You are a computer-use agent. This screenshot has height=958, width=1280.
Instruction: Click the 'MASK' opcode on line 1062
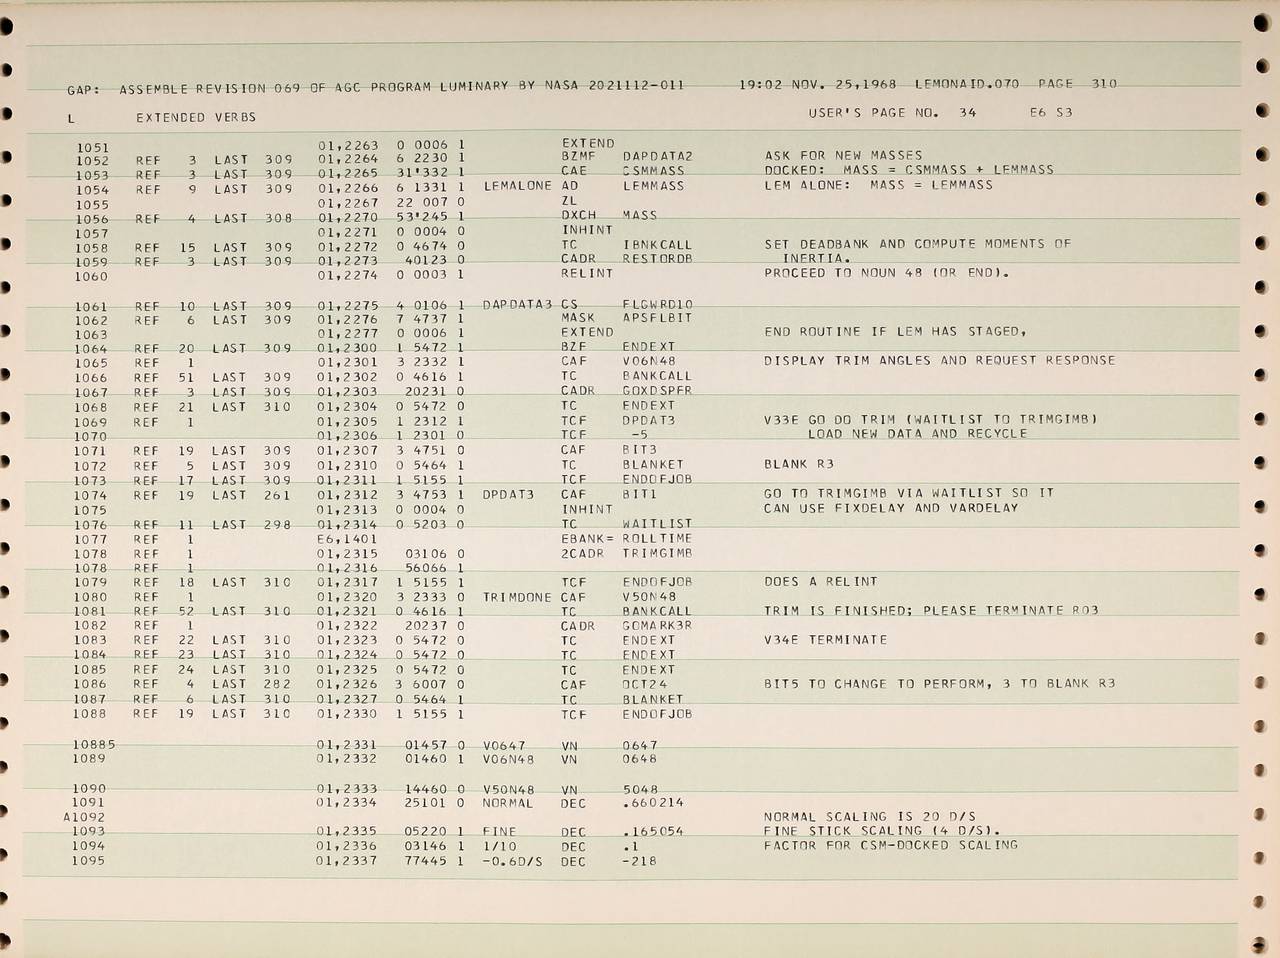pos(578,319)
